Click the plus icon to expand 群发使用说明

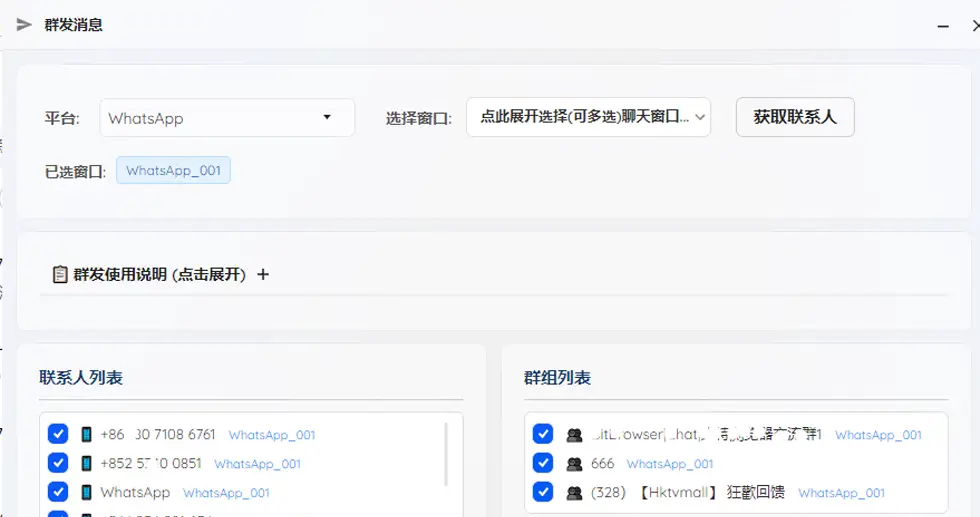tap(263, 274)
